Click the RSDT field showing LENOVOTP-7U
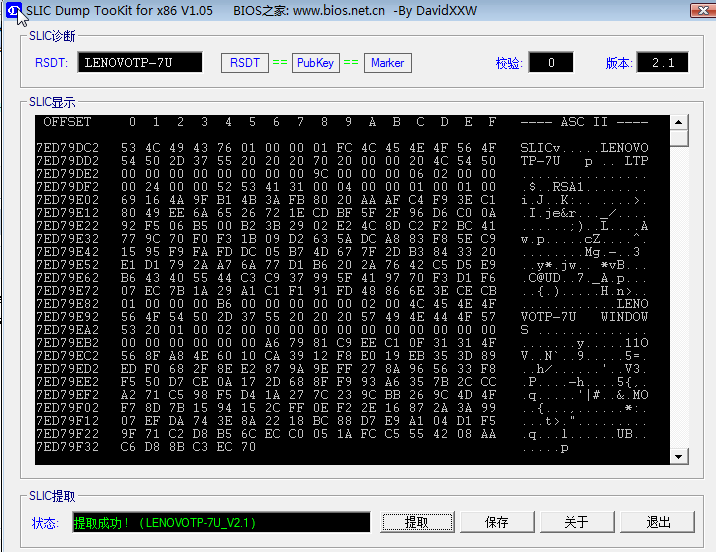 (x=140, y=63)
